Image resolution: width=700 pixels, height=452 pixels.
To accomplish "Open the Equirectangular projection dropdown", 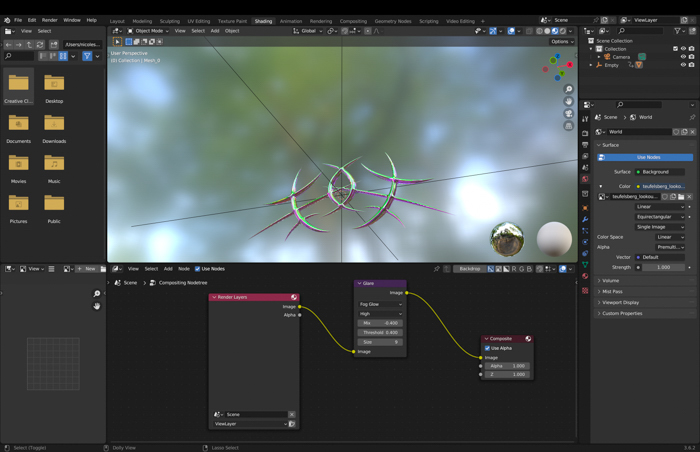I will [660, 216].
